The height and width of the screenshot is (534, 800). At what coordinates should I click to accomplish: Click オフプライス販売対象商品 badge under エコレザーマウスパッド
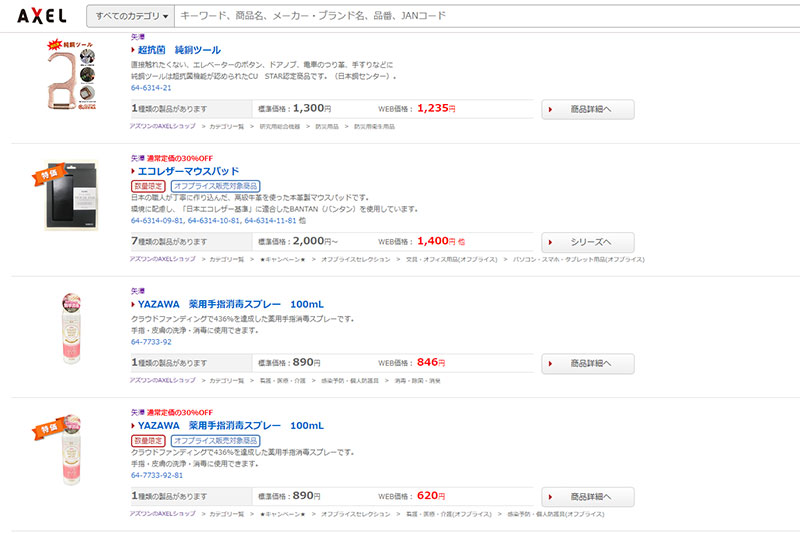pos(215,186)
